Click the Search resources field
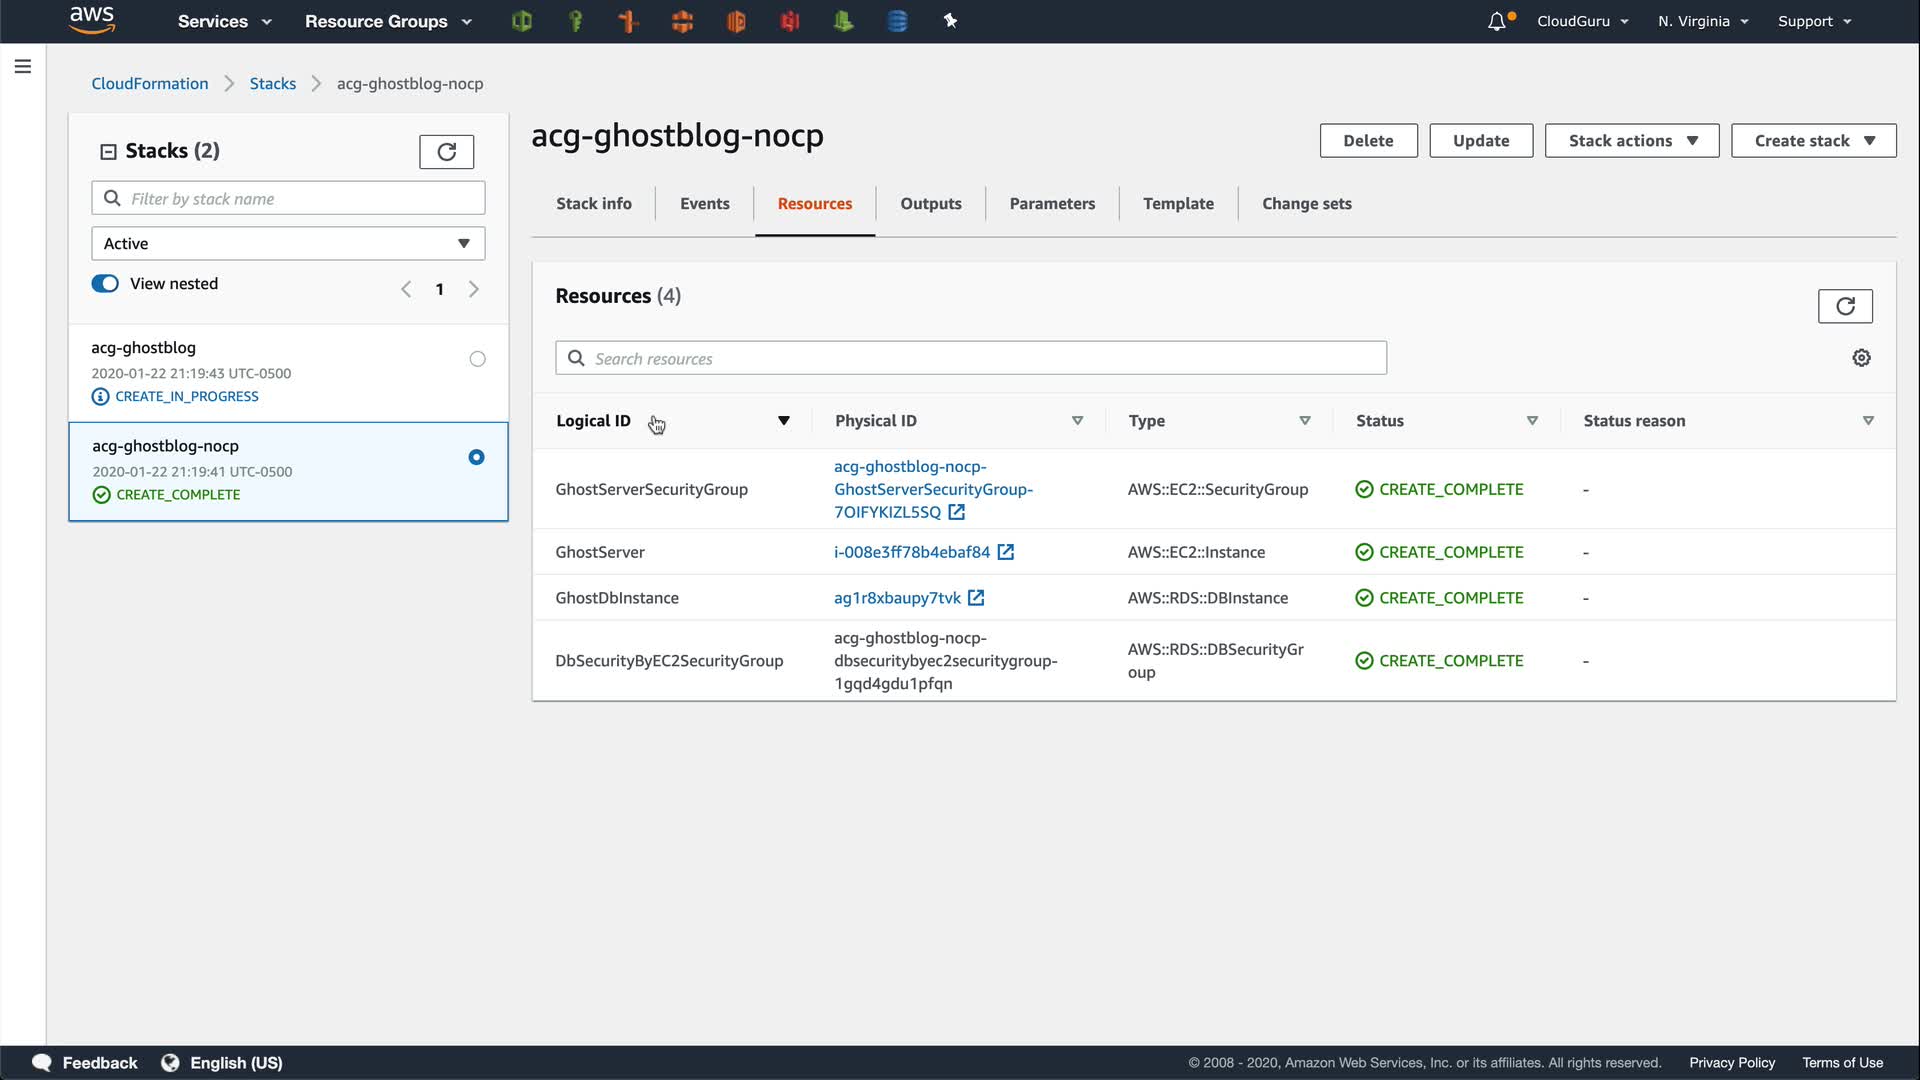 tap(970, 358)
